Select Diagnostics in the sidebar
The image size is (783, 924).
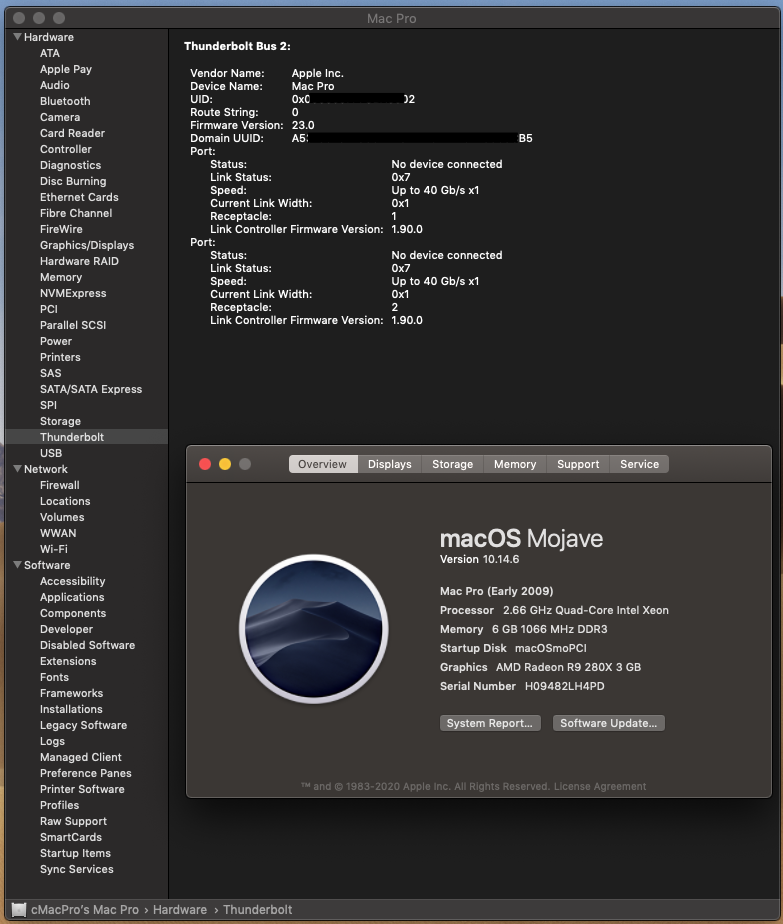pos(71,165)
